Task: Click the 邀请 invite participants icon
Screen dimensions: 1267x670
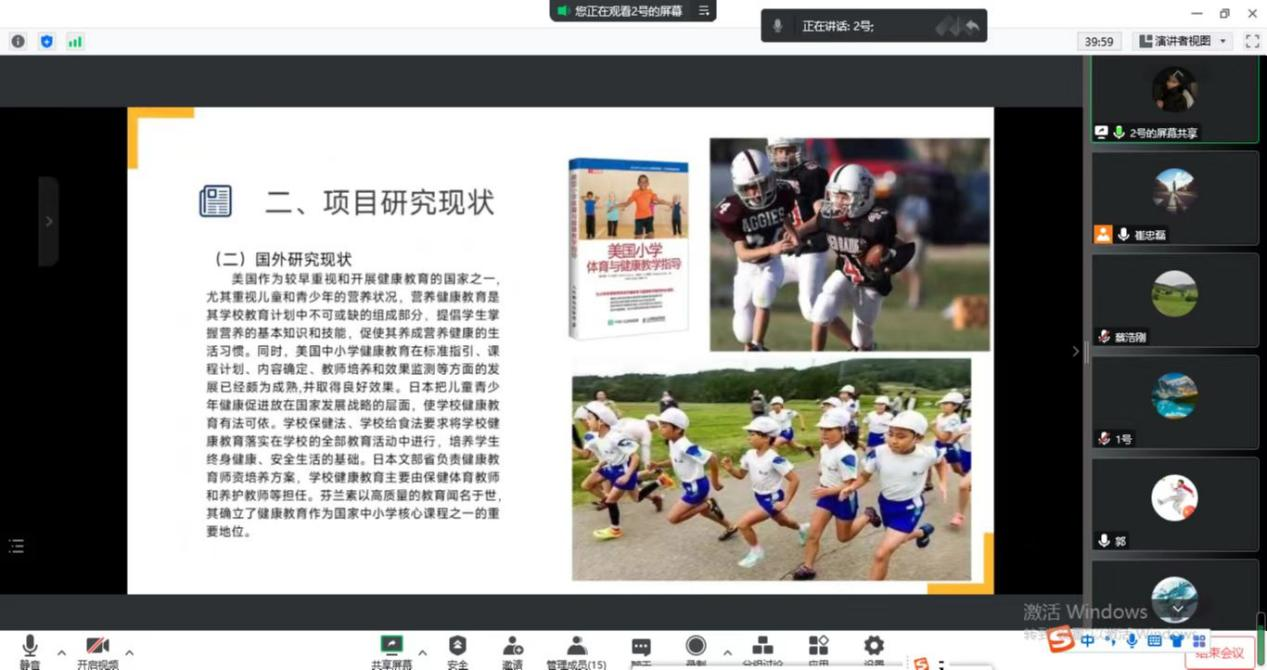Action: [x=513, y=648]
